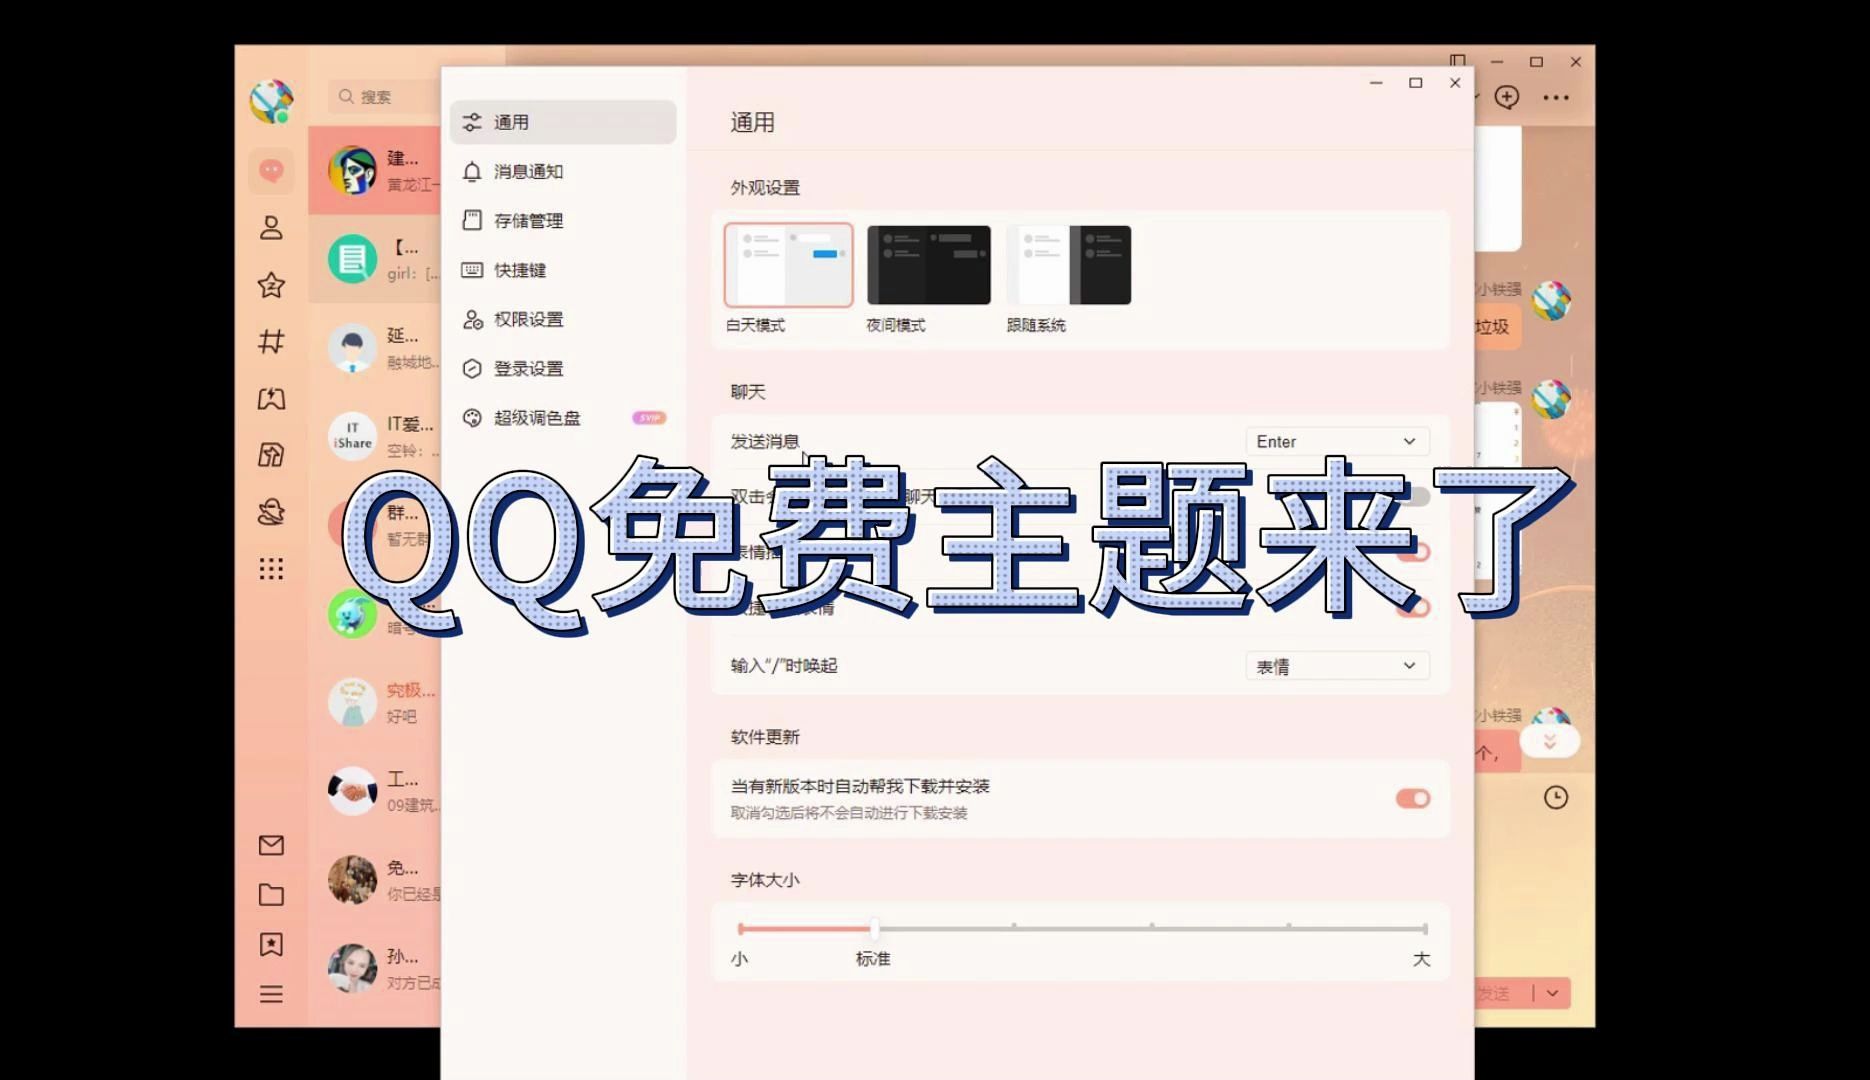
Task: Click the plus circle add icon in chat window
Action: click(1507, 97)
